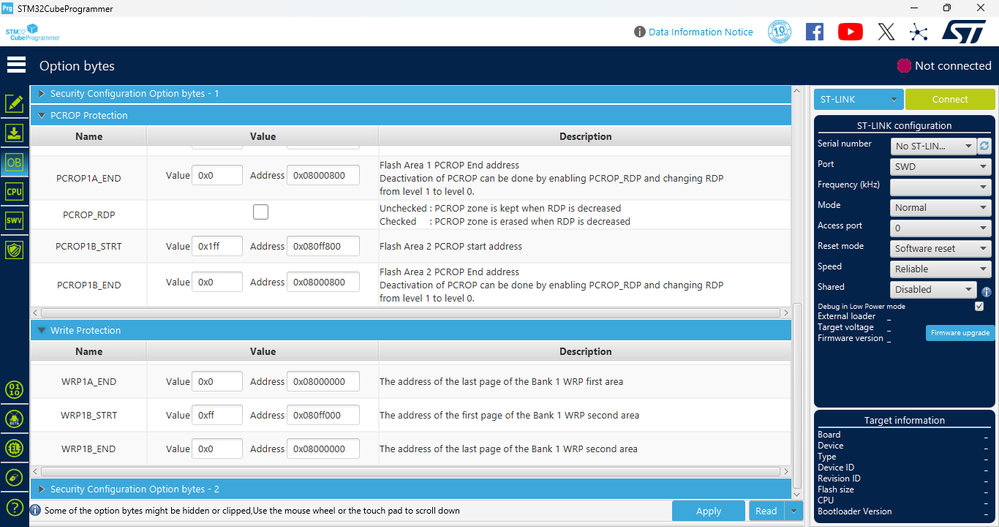
Task: Open the Access port dropdown
Action: pos(940,228)
